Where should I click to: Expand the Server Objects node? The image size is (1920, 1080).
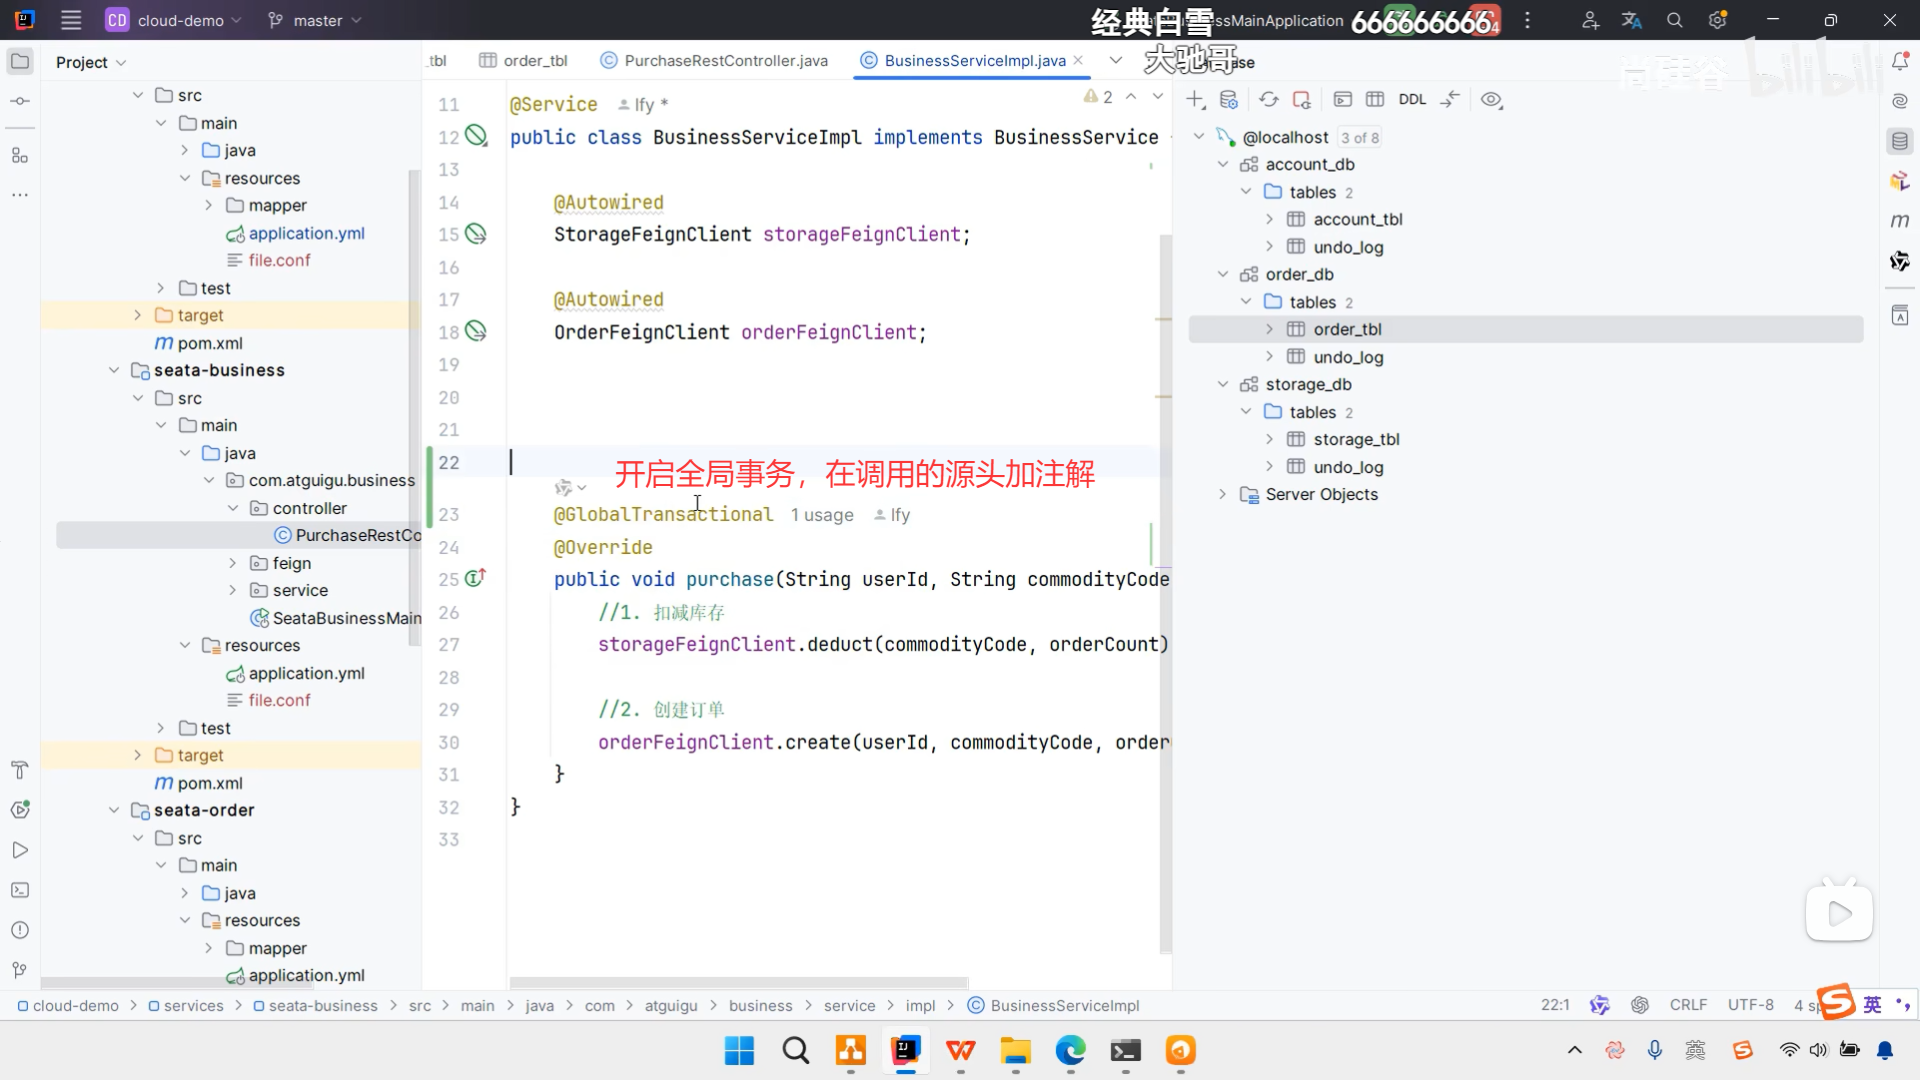[1222, 494]
